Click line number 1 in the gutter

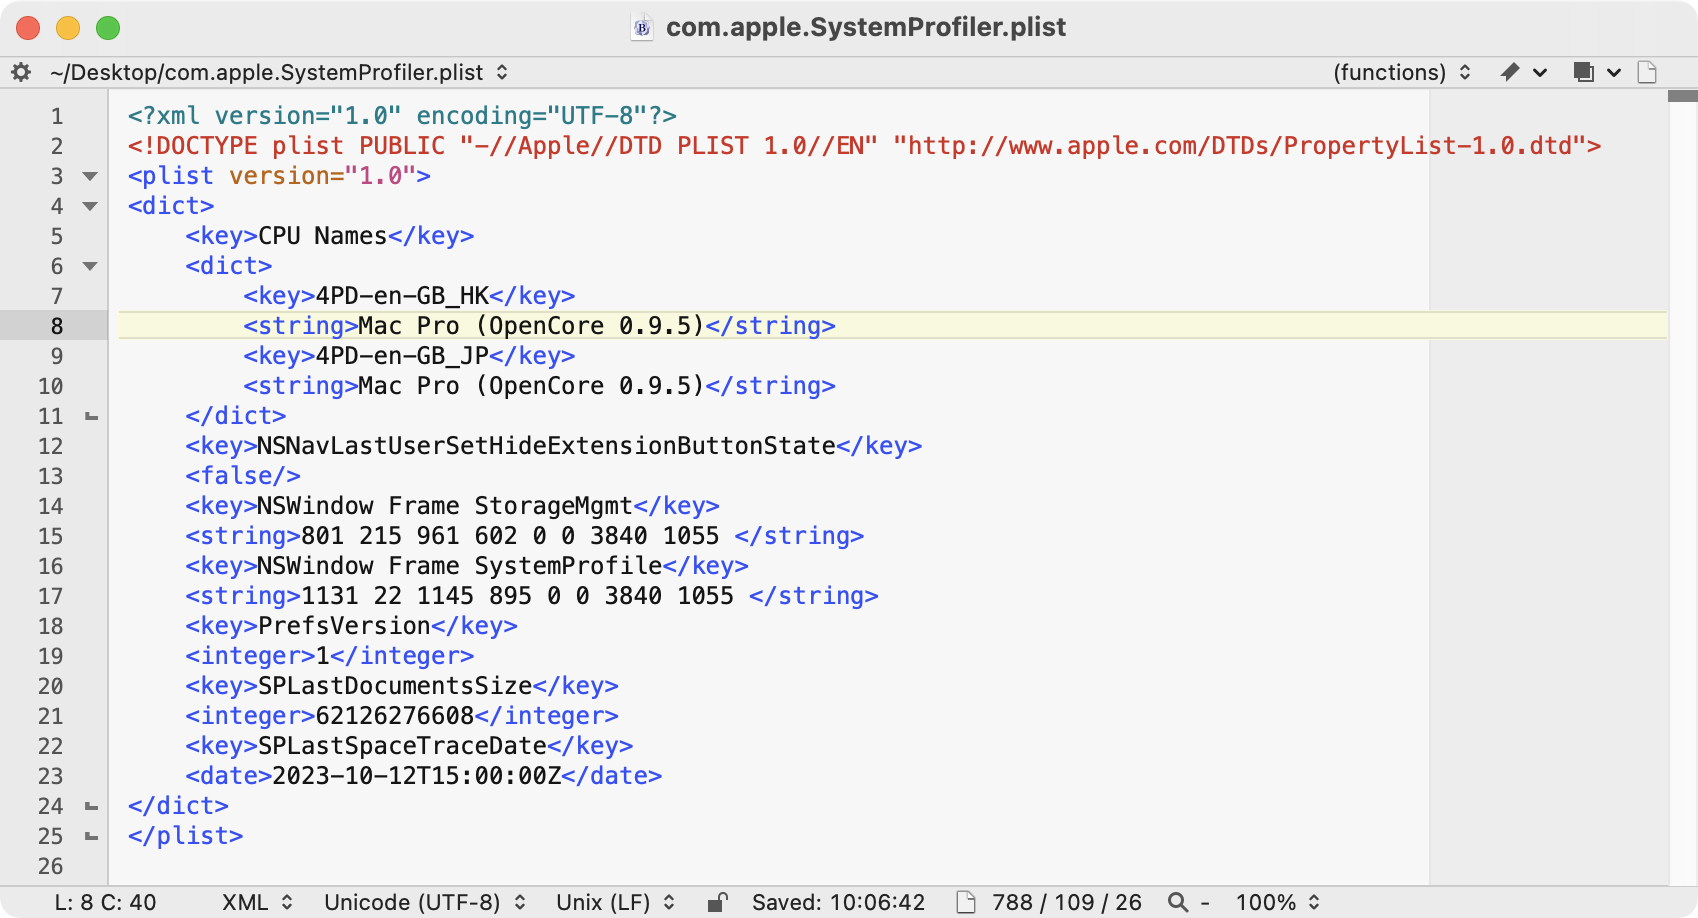point(57,116)
